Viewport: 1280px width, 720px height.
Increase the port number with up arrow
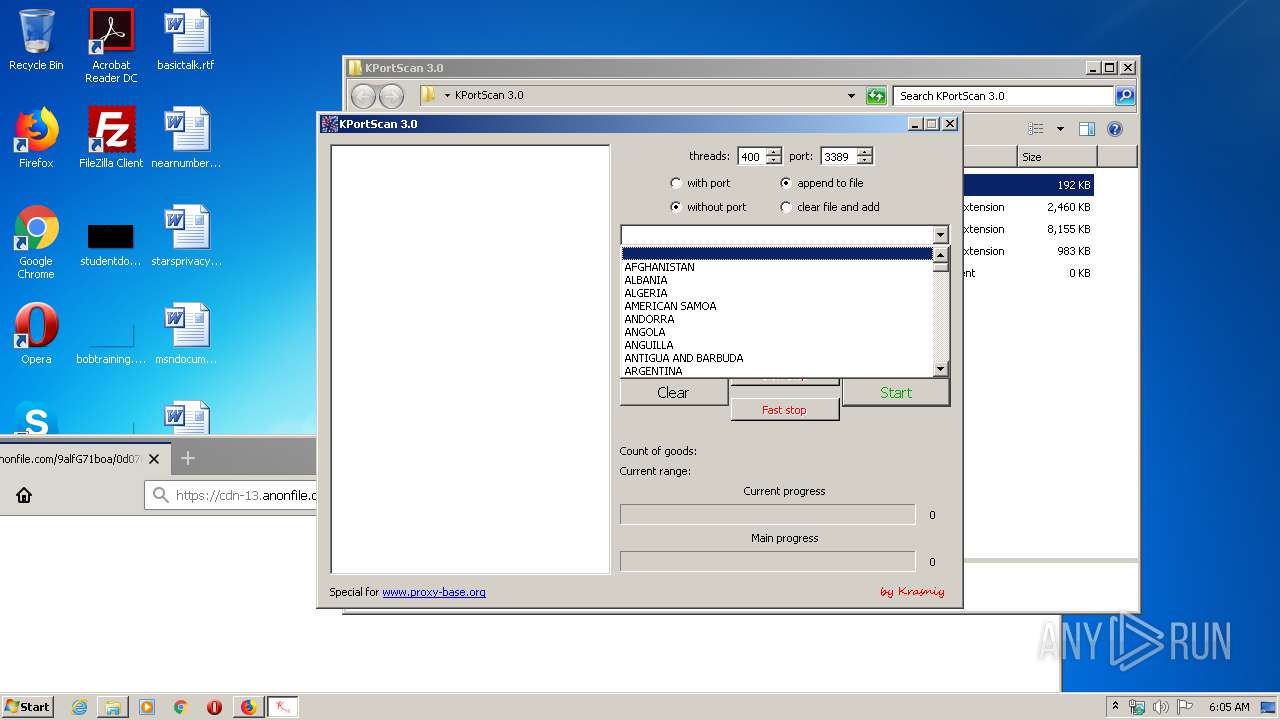pyautogui.click(x=865, y=152)
